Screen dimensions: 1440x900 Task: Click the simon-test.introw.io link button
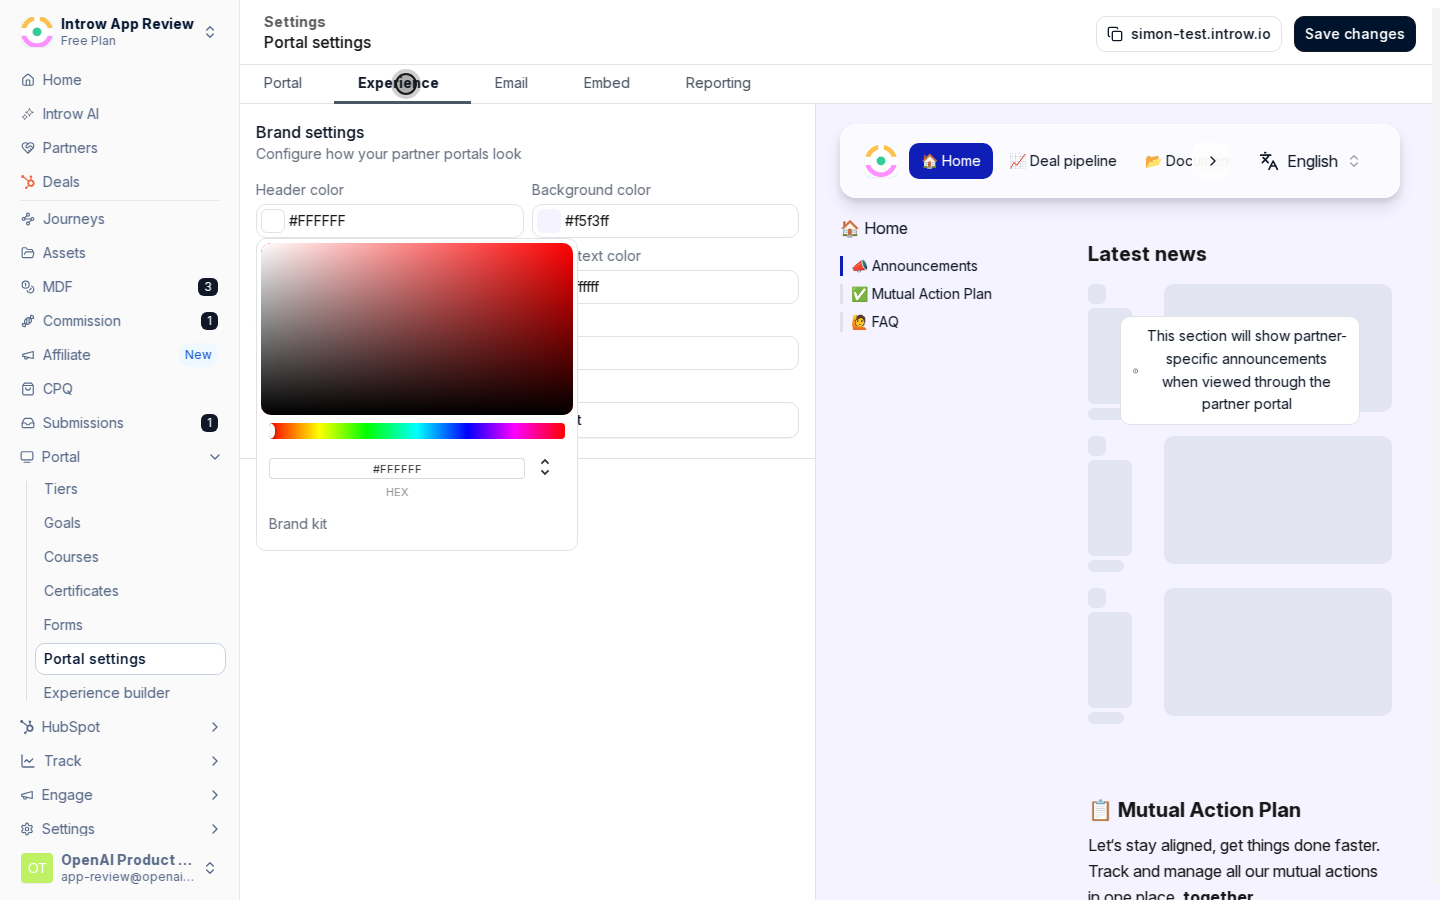click(x=1189, y=34)
